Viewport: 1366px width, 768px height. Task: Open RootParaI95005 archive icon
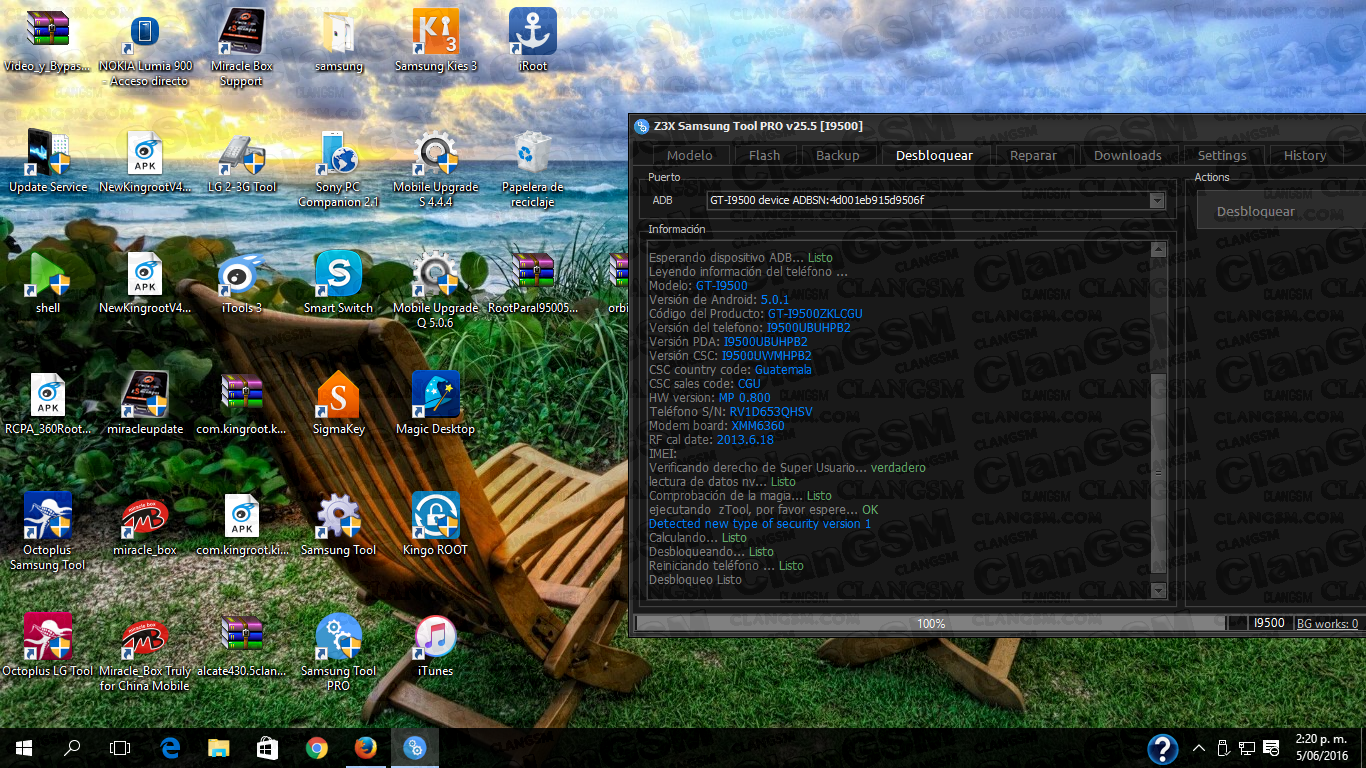[533, 274]
